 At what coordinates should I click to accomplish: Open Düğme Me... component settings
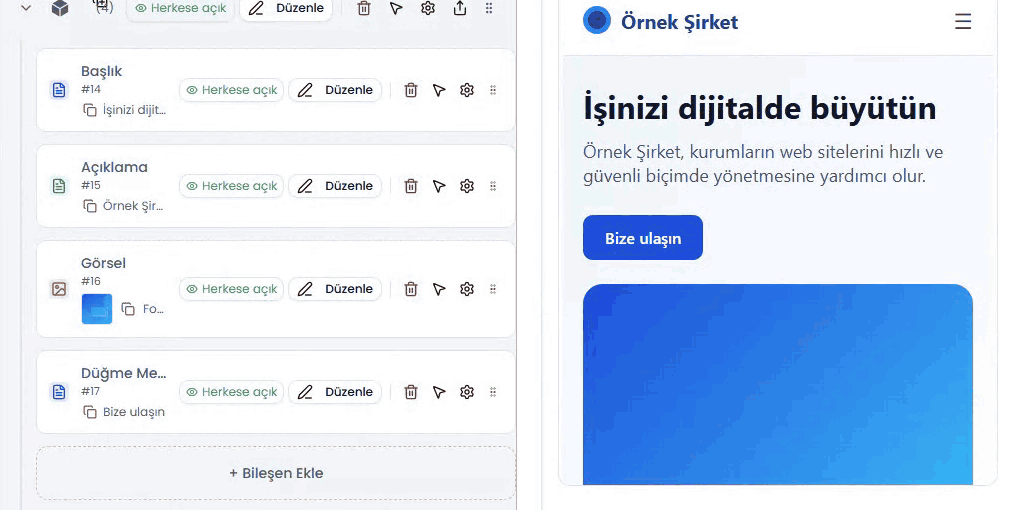(x=467, y=392)
